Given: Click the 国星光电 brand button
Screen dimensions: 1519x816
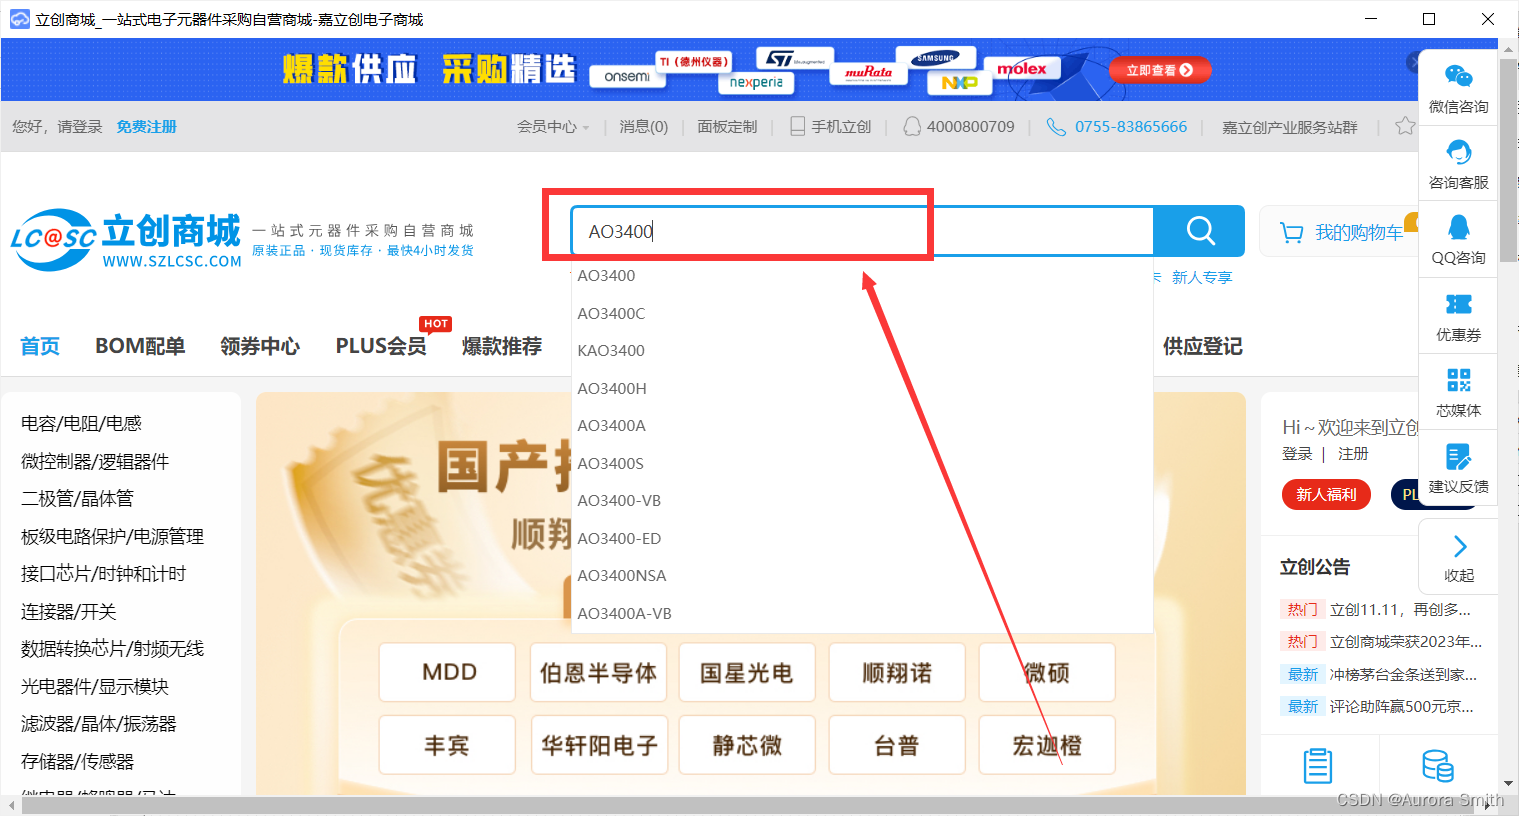Looking at the screenshot, I should (747, 672).
